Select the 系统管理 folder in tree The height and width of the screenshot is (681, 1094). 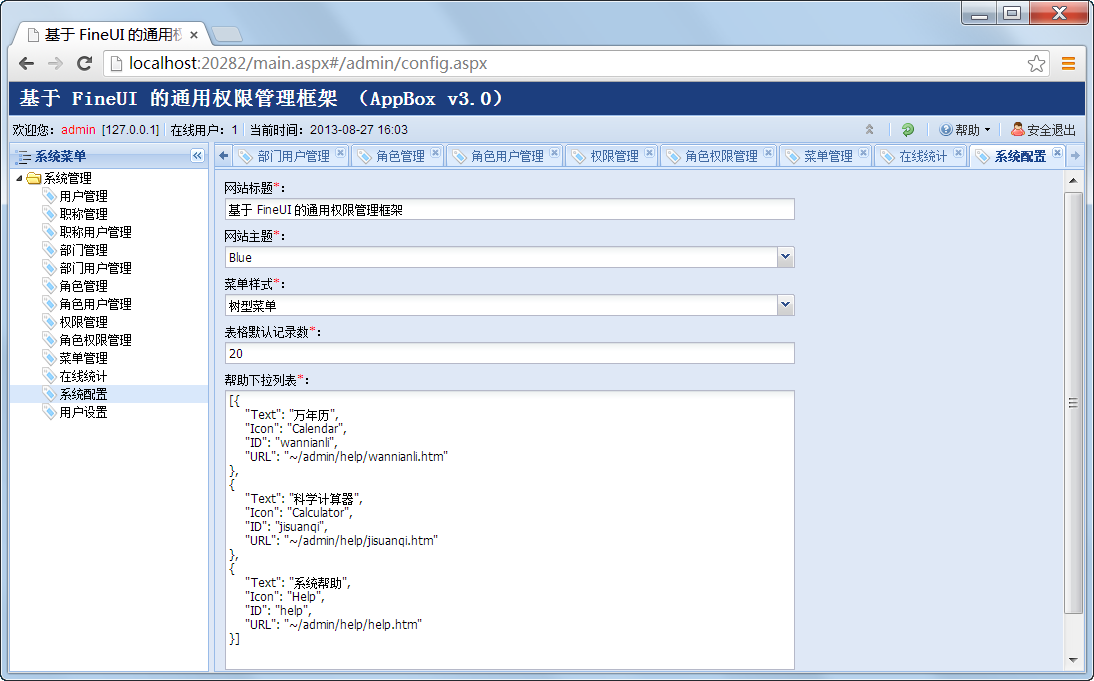tap(67, 178)
